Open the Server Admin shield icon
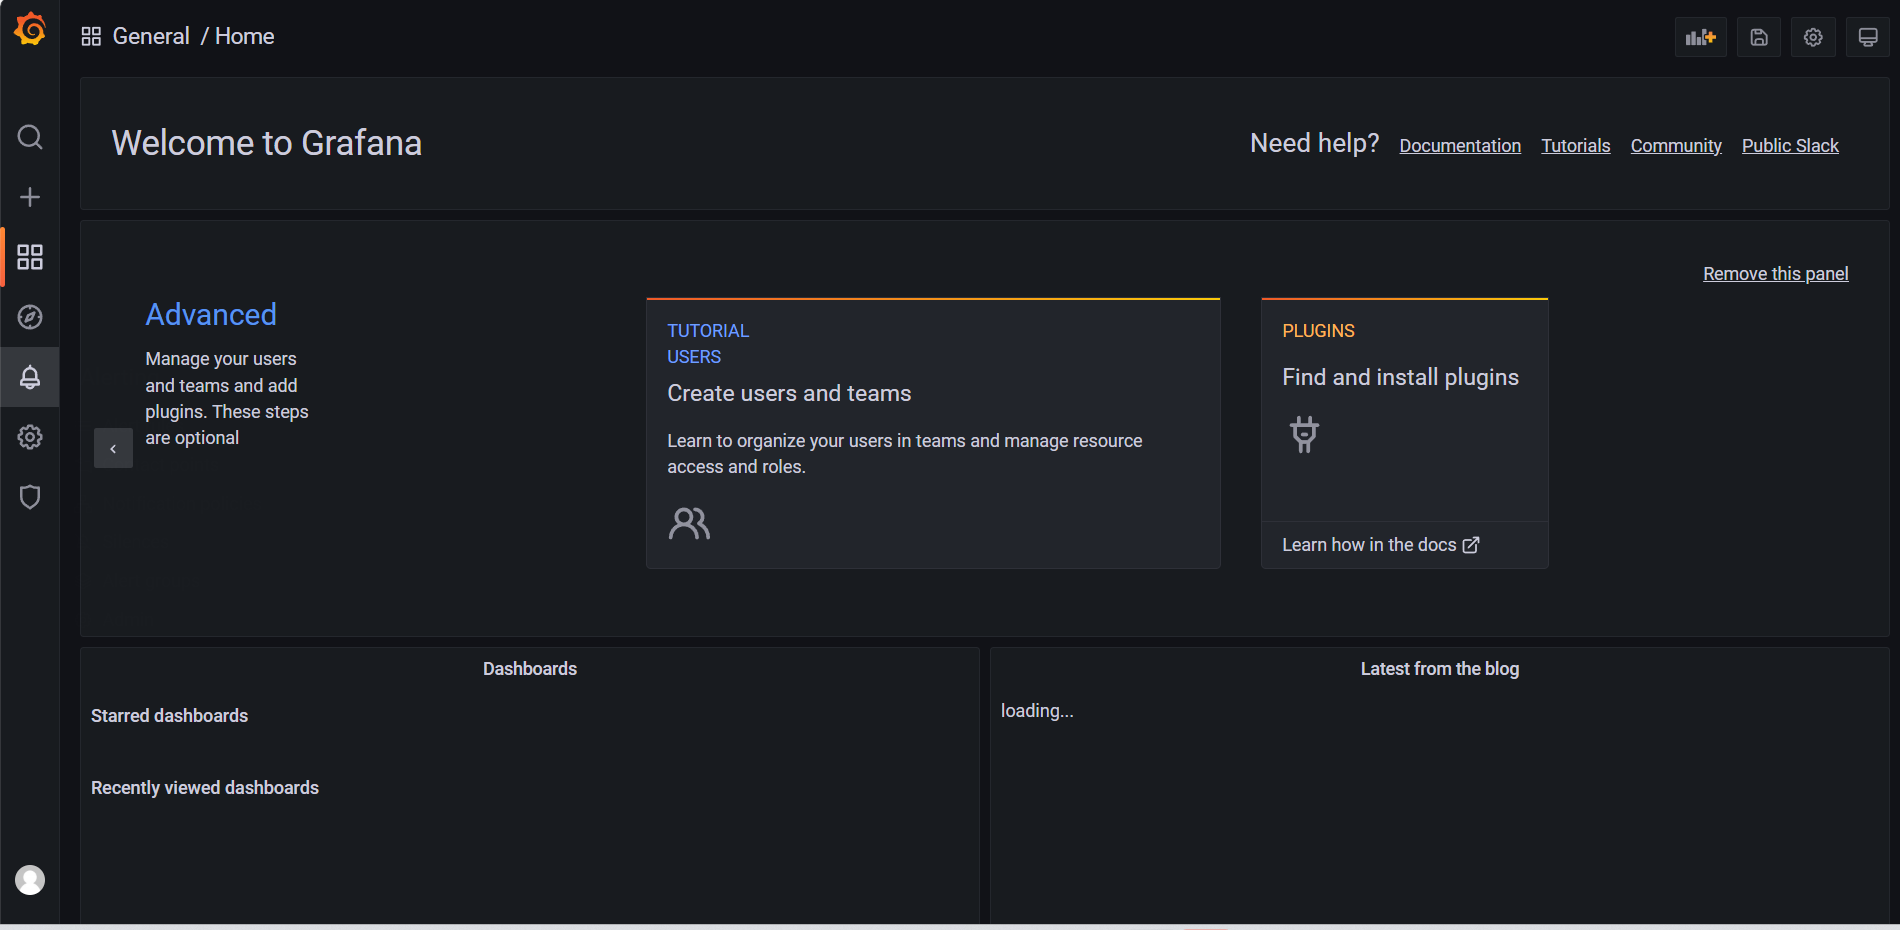This screenshot has height=930, width=1900. coord(30,497)
